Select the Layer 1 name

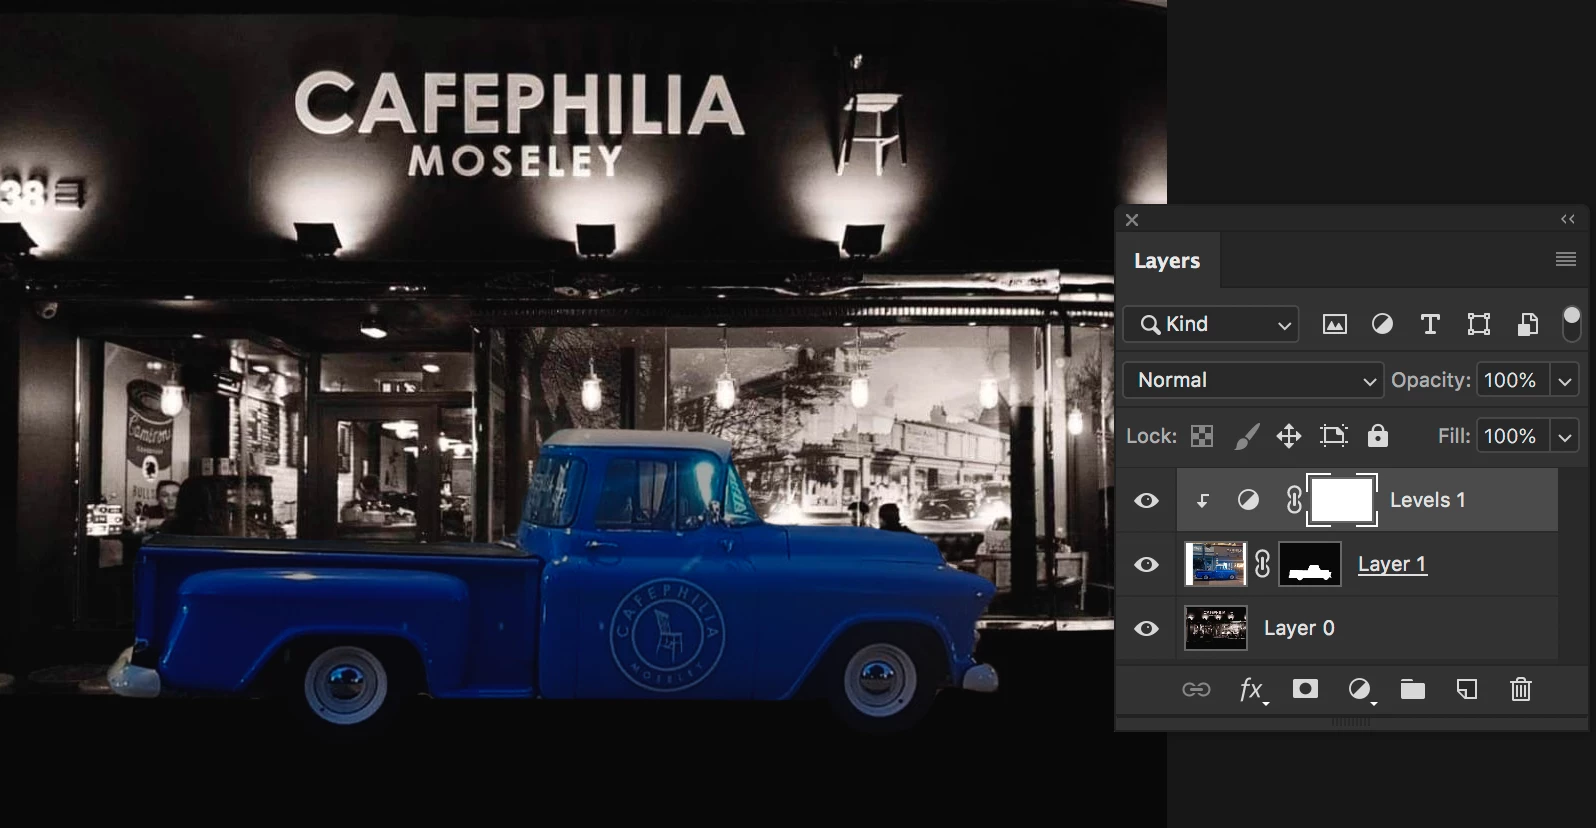pyautogui.click(x=1392, y=565)
